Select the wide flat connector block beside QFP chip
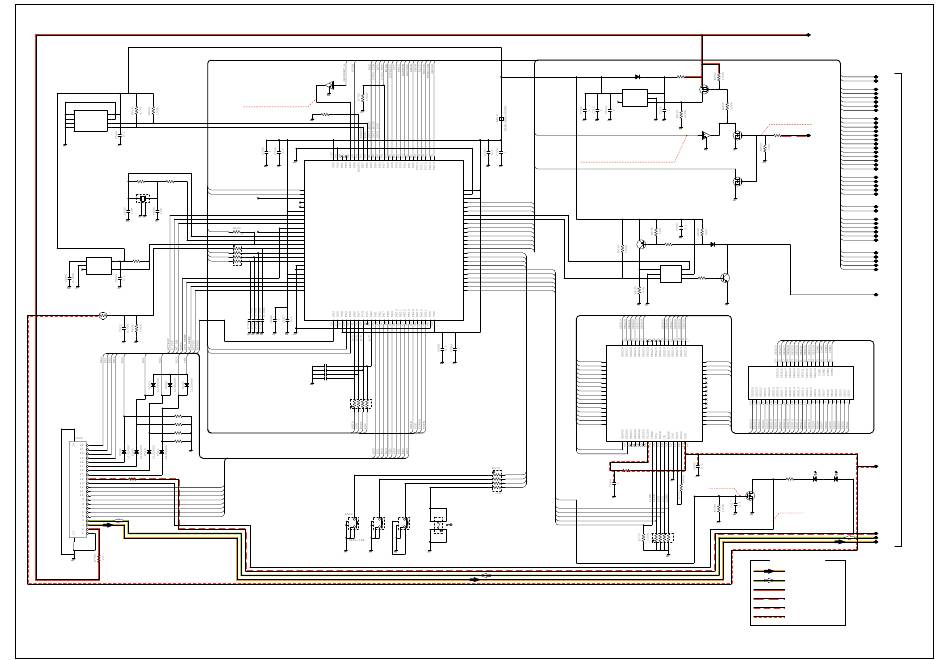Viewport: 950px width, 660px height. click(x=801, y=382)
